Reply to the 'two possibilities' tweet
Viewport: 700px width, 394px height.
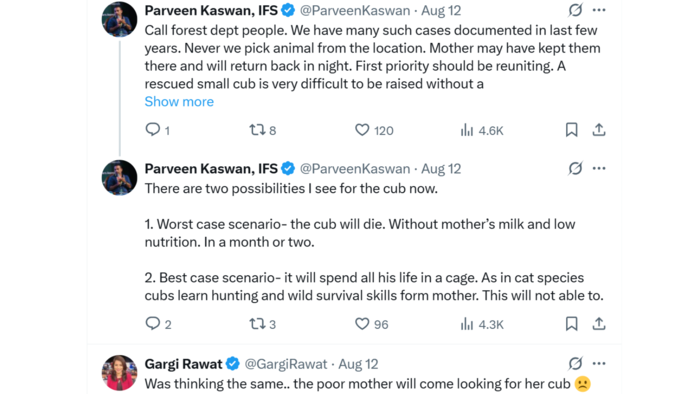click(153, 323)
